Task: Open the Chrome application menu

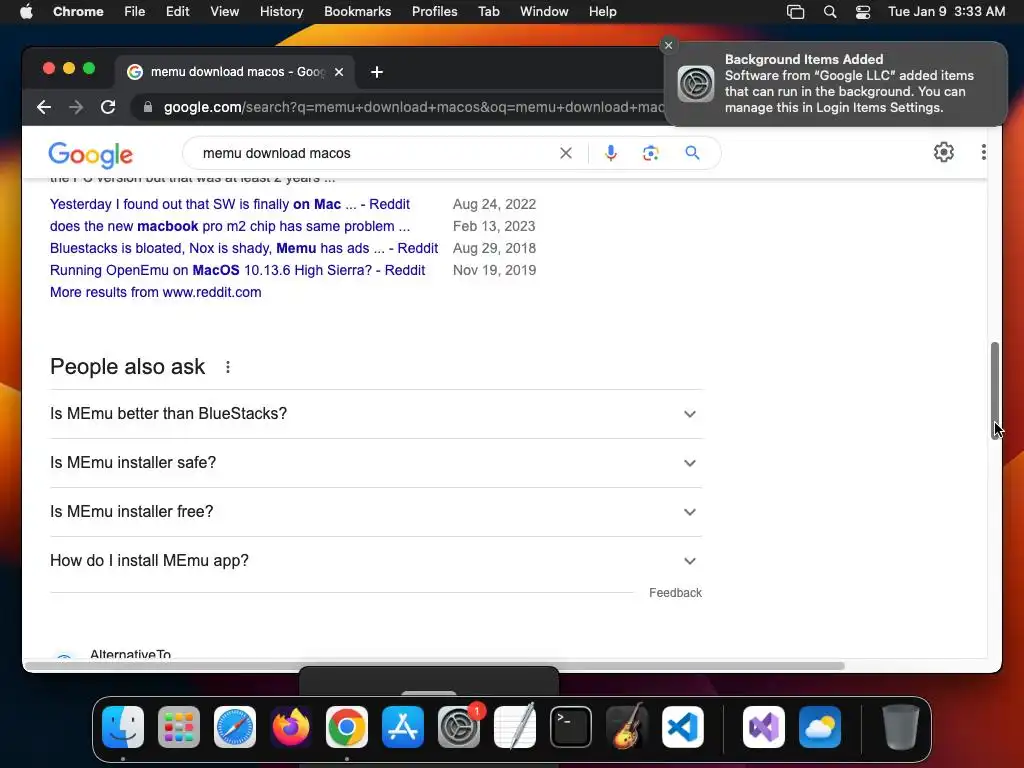Action: (x=78, y=12)
